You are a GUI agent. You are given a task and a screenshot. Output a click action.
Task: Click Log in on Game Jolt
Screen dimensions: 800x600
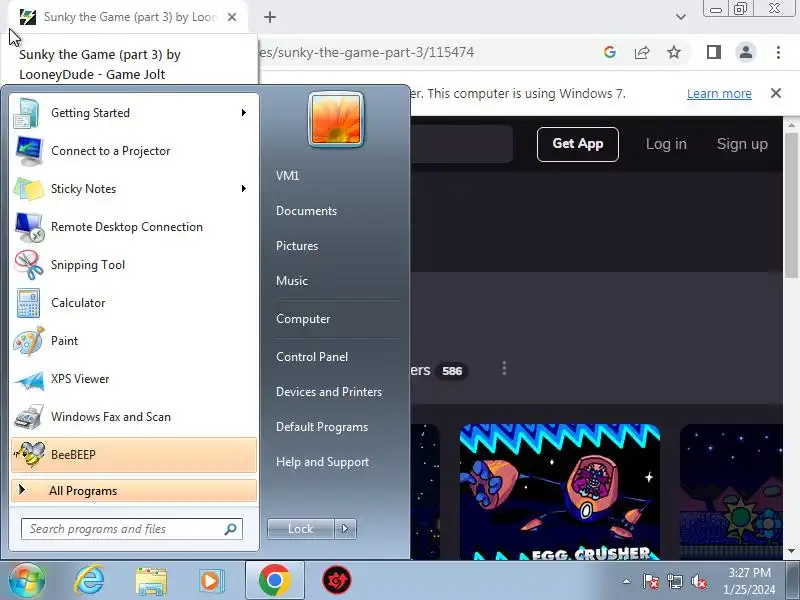[666, 144]
